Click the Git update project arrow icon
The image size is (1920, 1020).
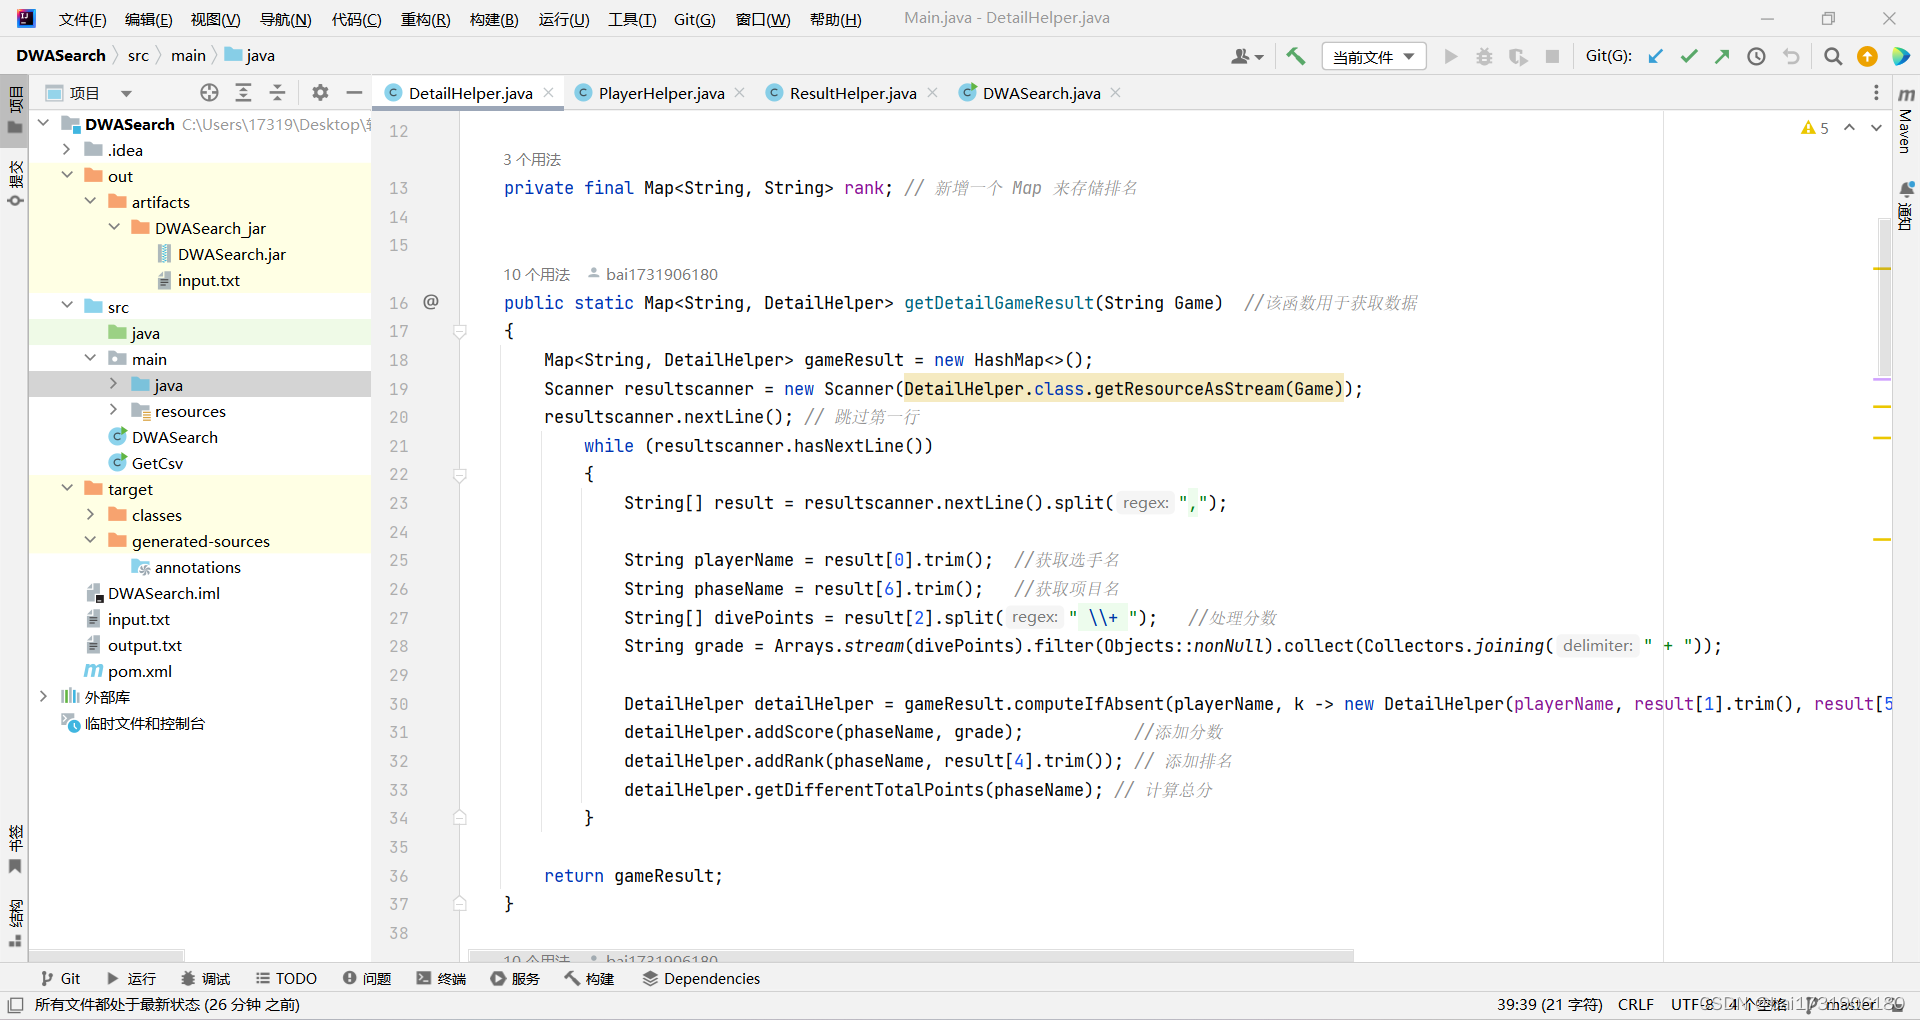1656,57
